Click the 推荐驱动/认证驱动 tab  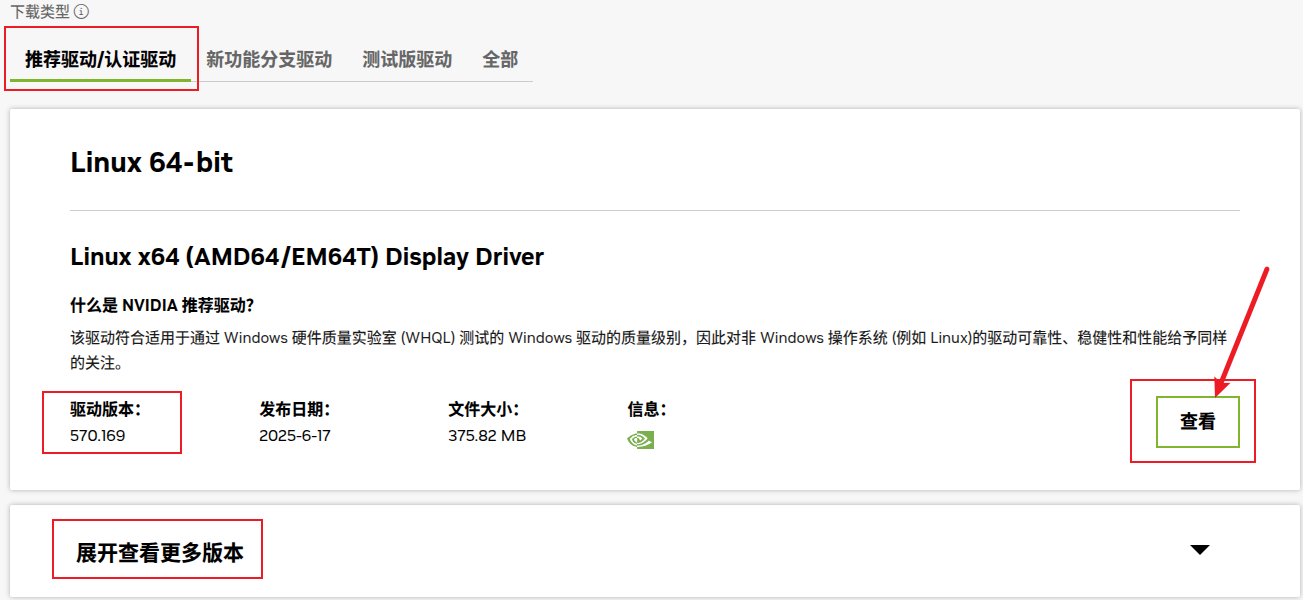(x=99, y=60)
